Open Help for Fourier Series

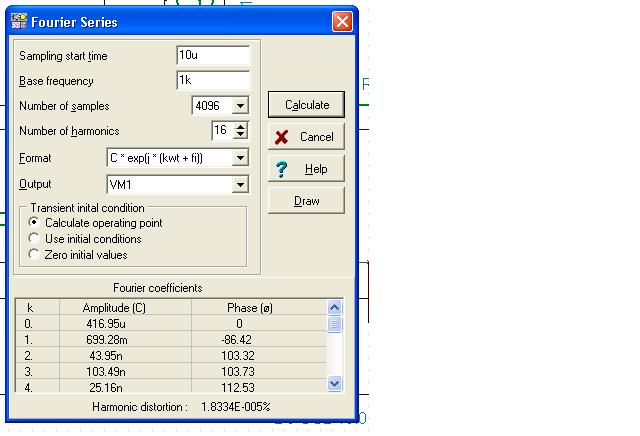click(306, 169)
